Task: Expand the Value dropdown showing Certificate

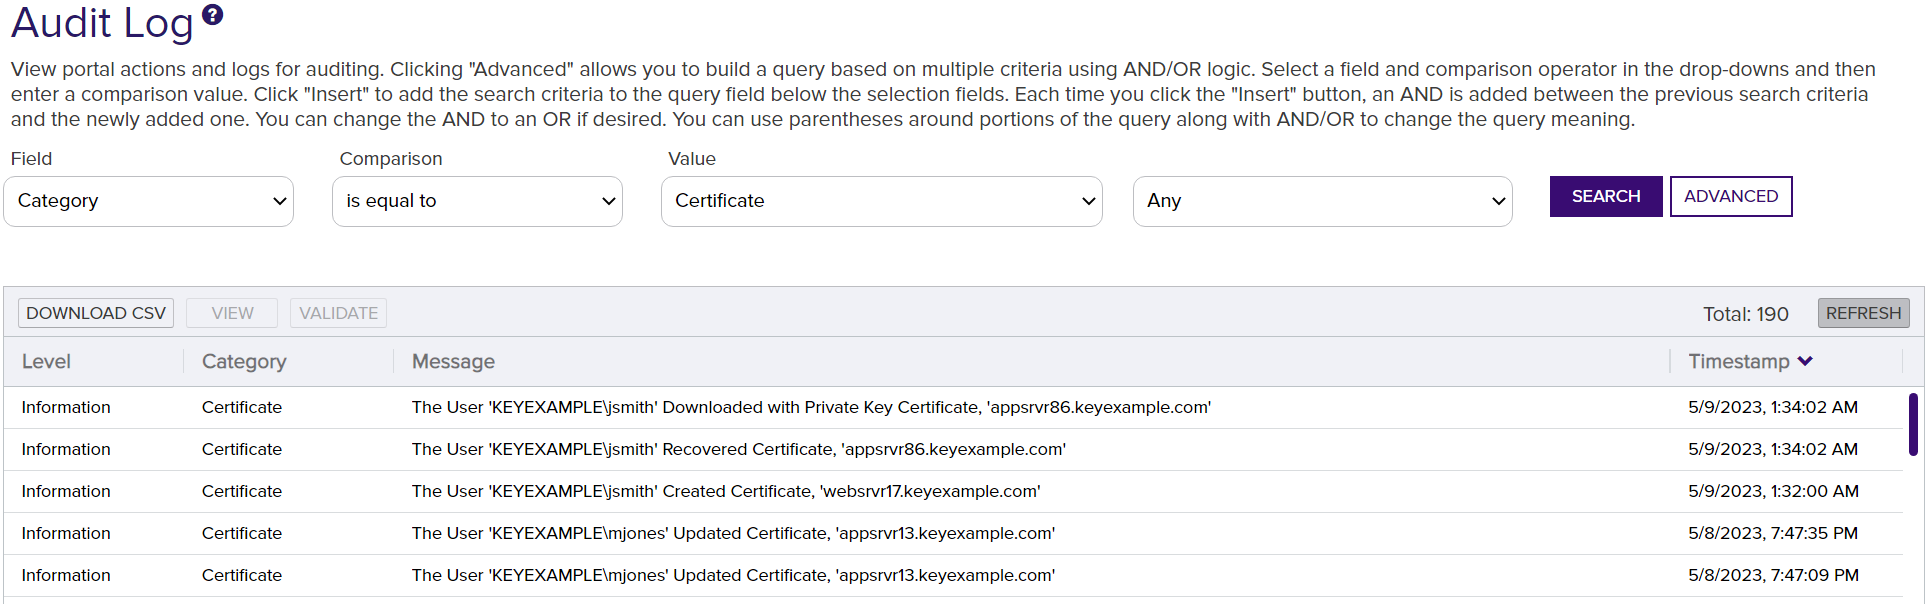Action: point(881,201)
